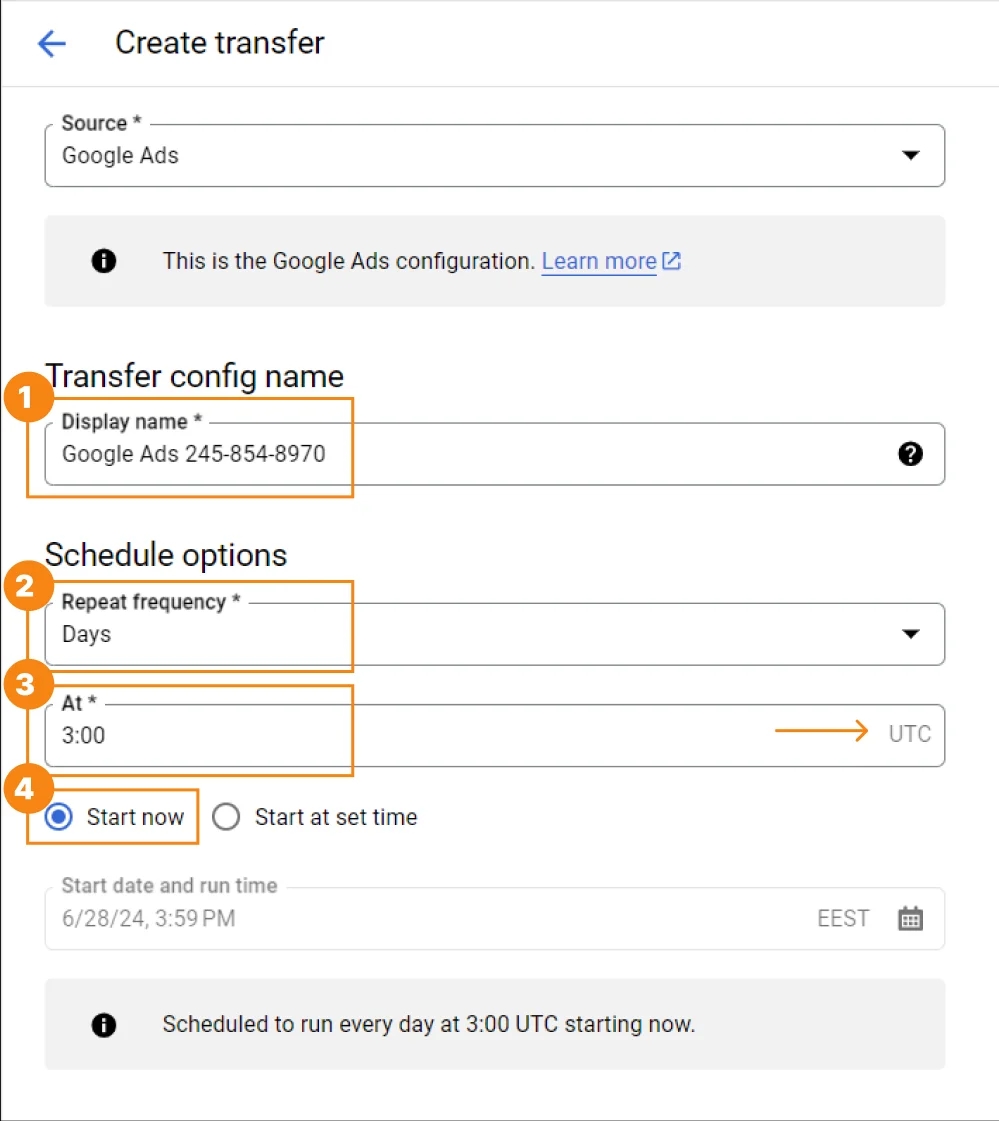The height and width of the screenshot is (1121, 999).
Task: Click the Transfer config name heading
Action: click(195, 376)
